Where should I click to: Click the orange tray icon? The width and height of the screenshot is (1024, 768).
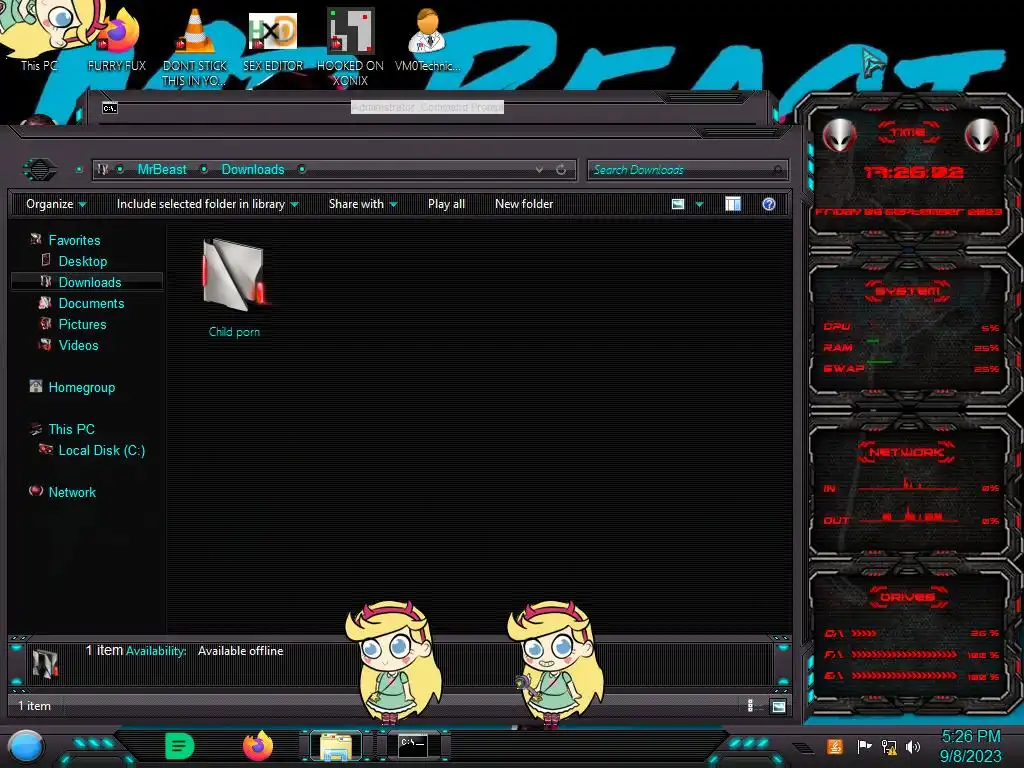(835, 746)
